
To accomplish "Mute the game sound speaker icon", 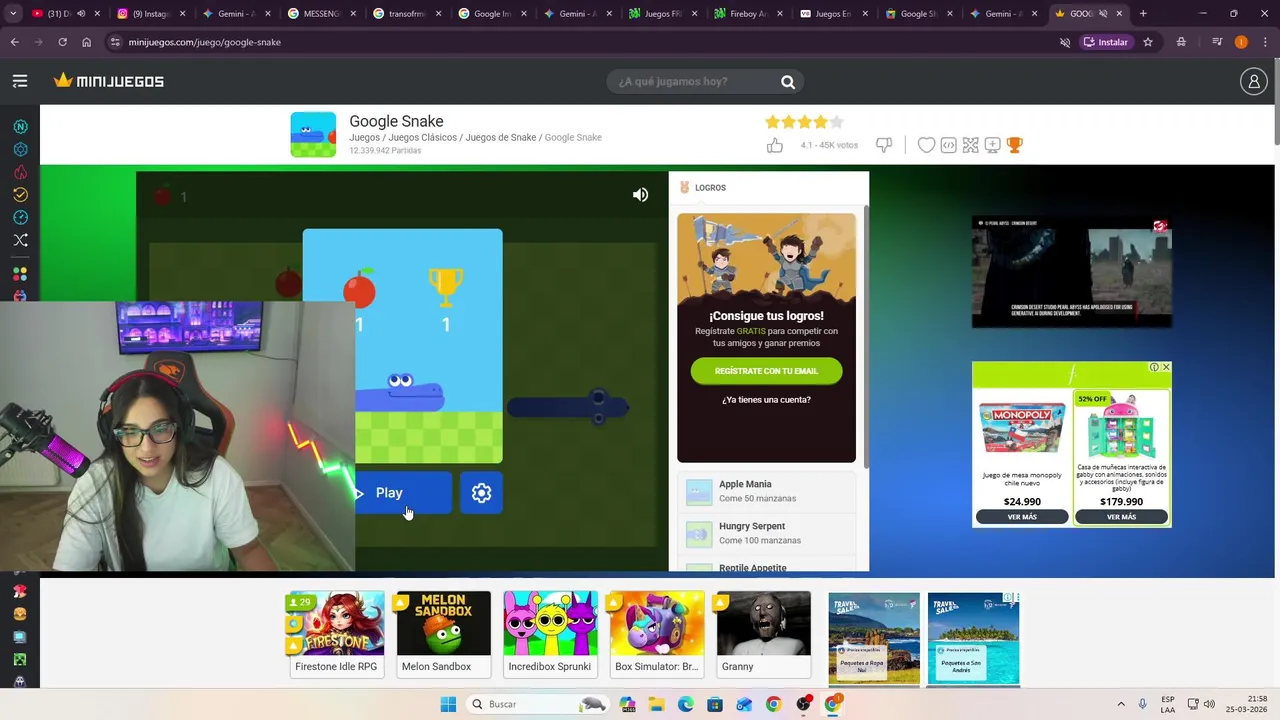I will coord(640,195).
